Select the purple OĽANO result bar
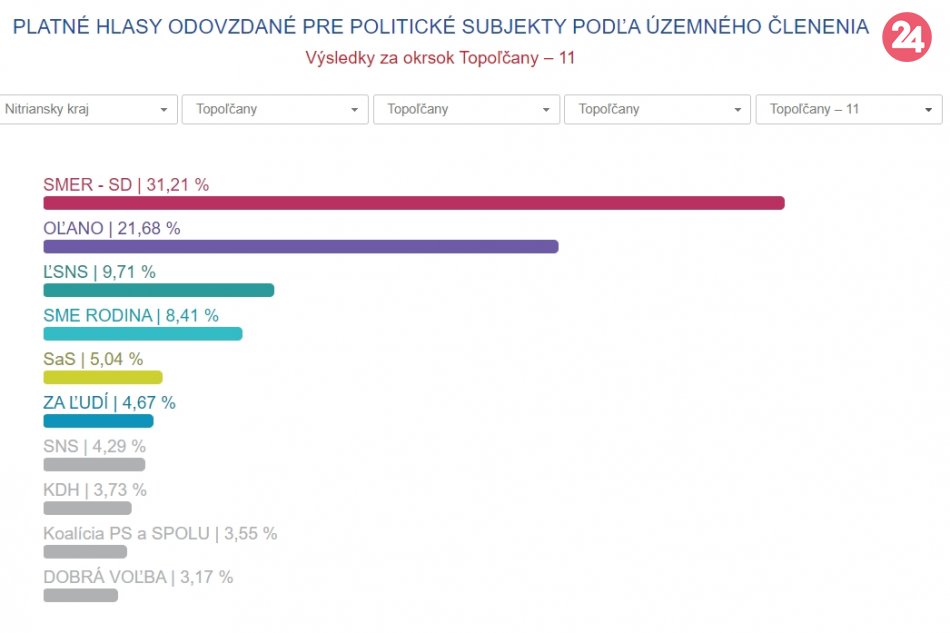950x633 pixels. (300, 246)
